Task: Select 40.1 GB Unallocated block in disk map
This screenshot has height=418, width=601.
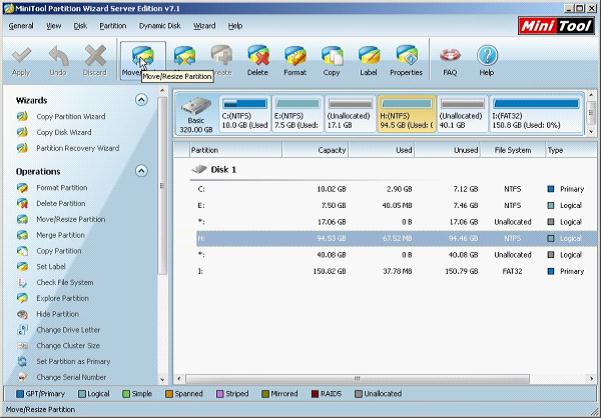Action: point(463,114)
